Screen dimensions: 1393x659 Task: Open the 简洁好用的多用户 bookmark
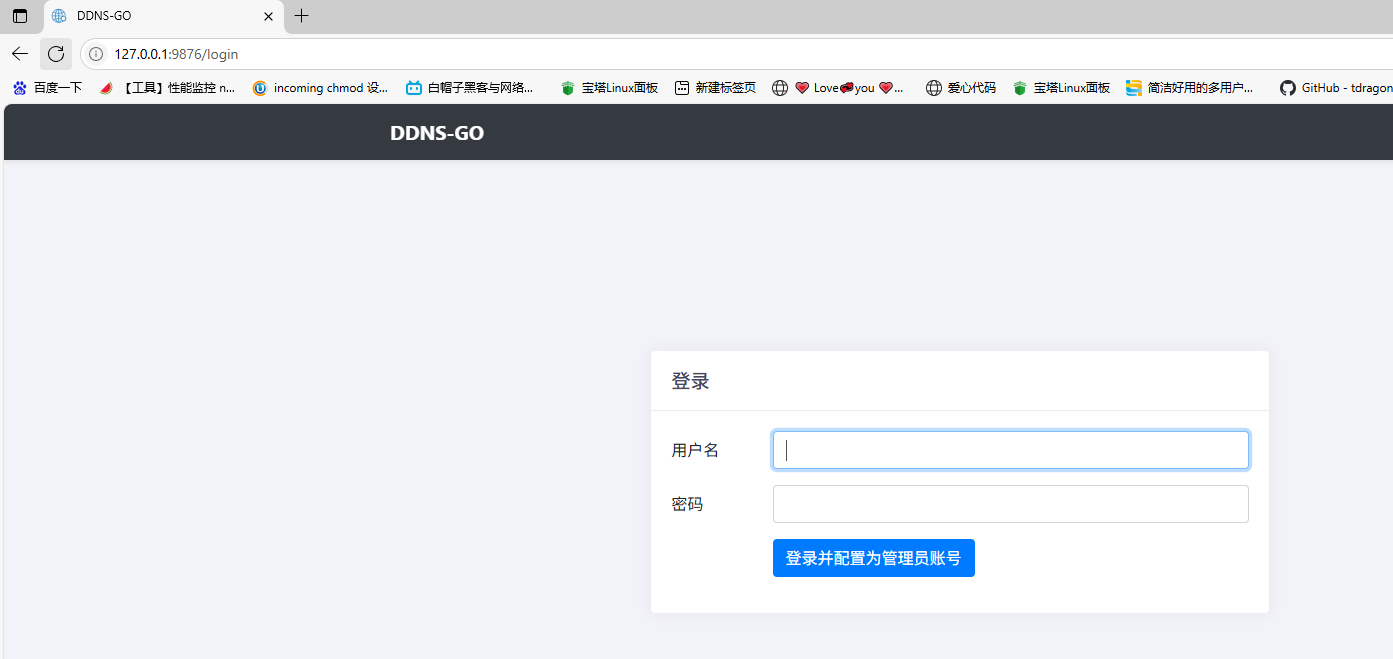tap(1190, 88)
